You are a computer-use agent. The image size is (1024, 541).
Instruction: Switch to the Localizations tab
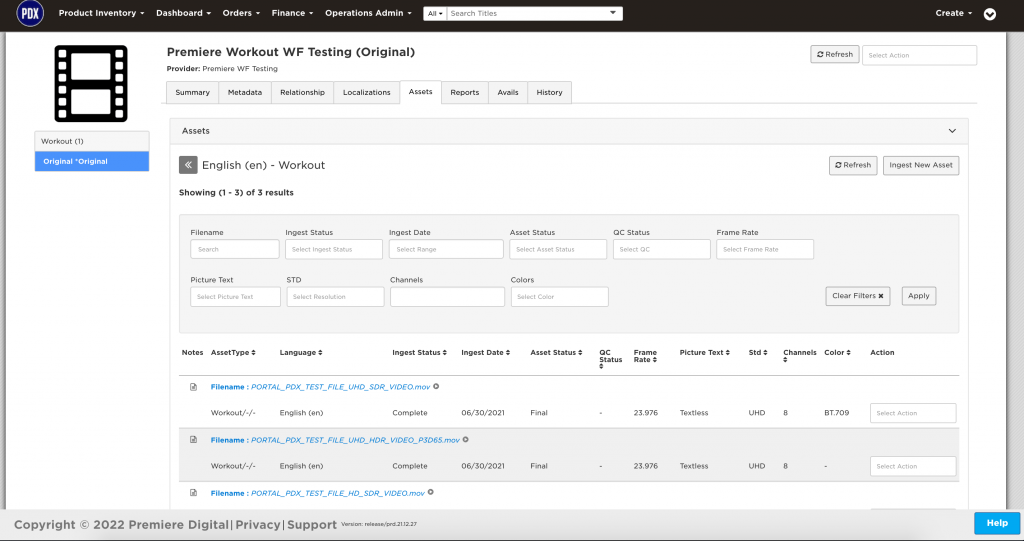pos(366,93)
